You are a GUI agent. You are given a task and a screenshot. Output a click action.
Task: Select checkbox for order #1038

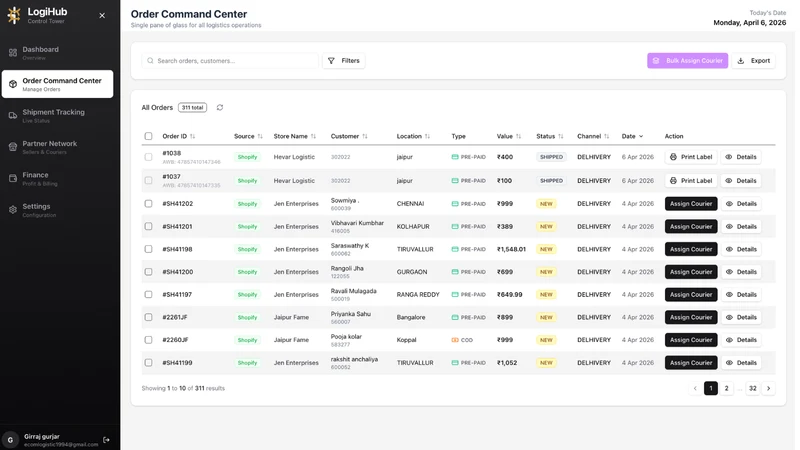pos(148,157)
